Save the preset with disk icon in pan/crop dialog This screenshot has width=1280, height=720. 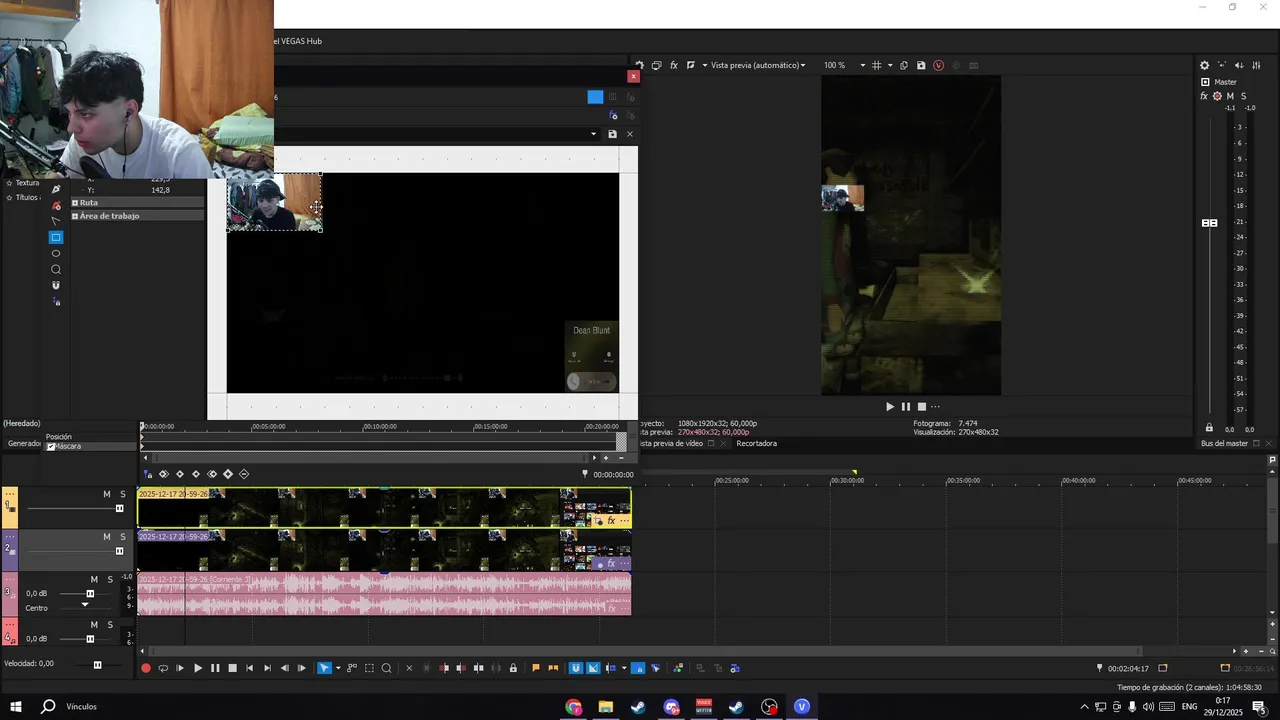pyautogui.click(x=612, y=134)
